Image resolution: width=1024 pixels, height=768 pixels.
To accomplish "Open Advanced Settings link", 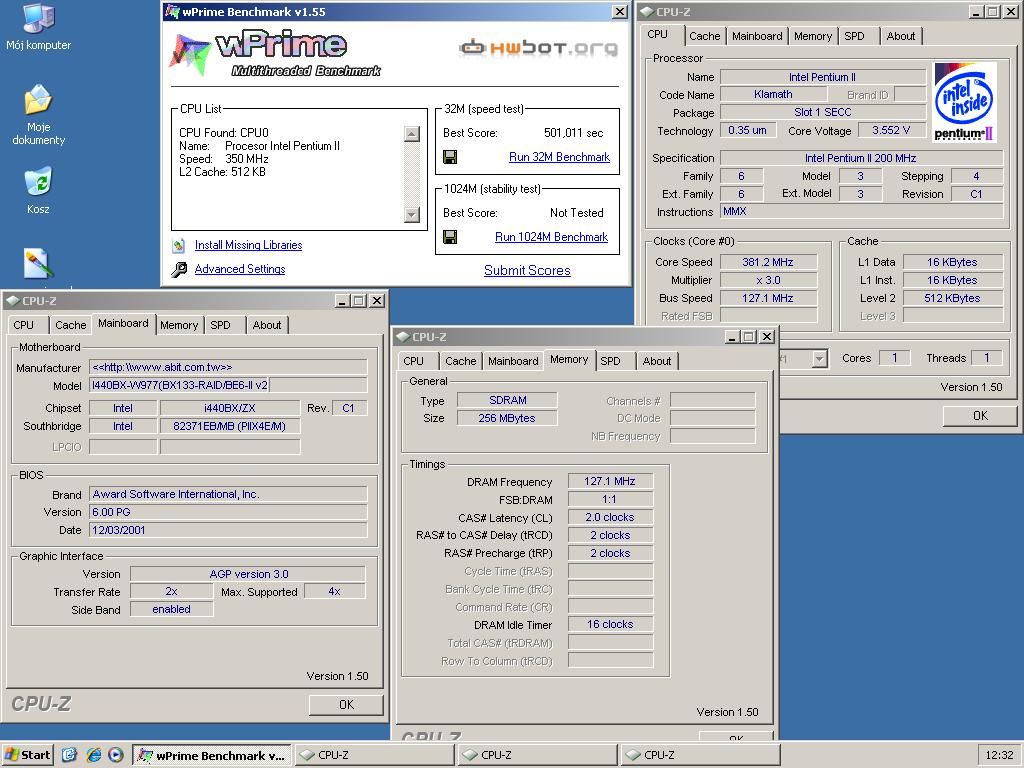I will 240,269.
